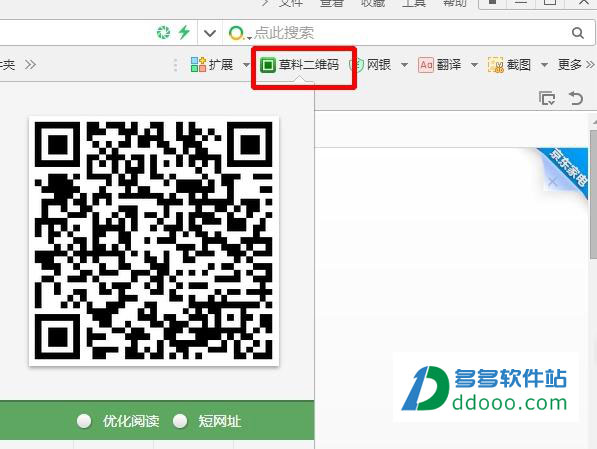Click the 截图 screenshot tool
The image size is (597, 449).
tap(509, 65)
